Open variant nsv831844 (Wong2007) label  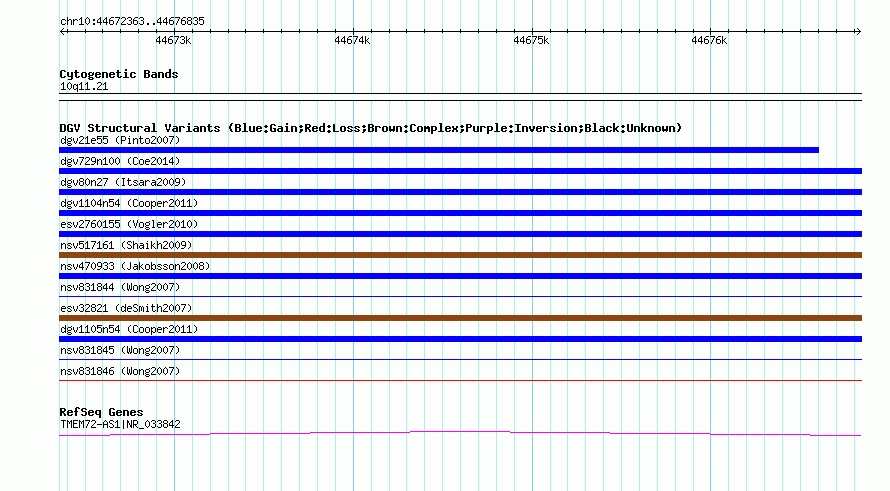(x=120, y=287)
